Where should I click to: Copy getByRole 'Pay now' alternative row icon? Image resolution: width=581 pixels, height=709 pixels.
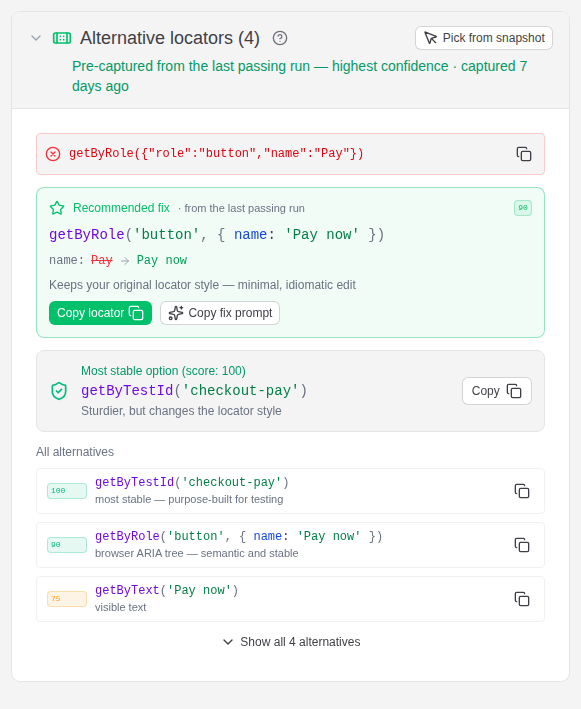[x=522, y=545]
